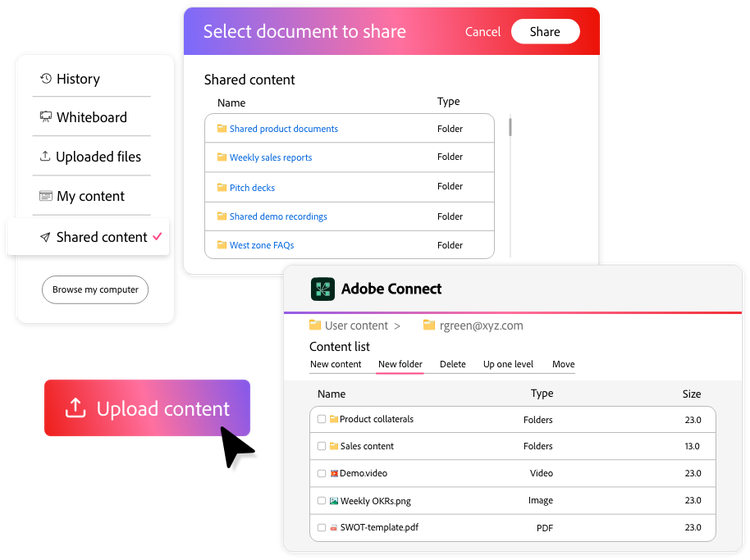The image size is (750, 560).
Task: Click SWOT-template.pdf file name
Action: (379, 527)
